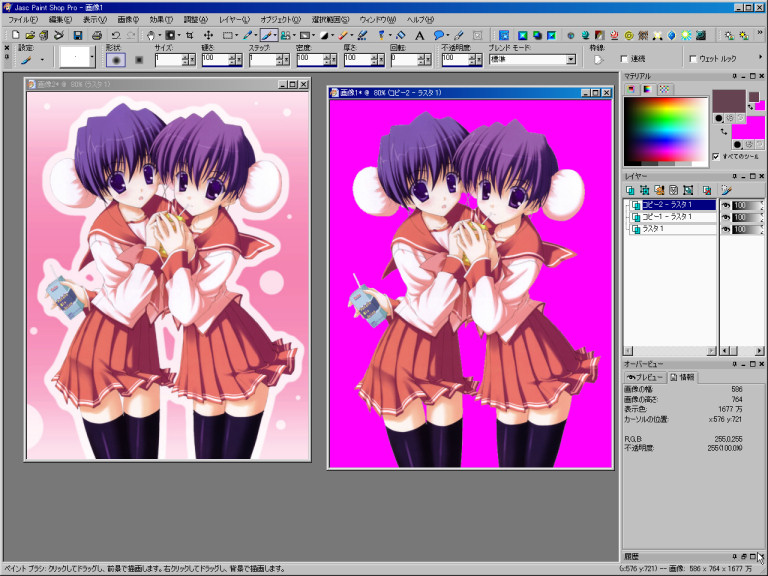768x576 pixels.
Task: Open the ヘルプ(H) menu
Action: [420, 20]
